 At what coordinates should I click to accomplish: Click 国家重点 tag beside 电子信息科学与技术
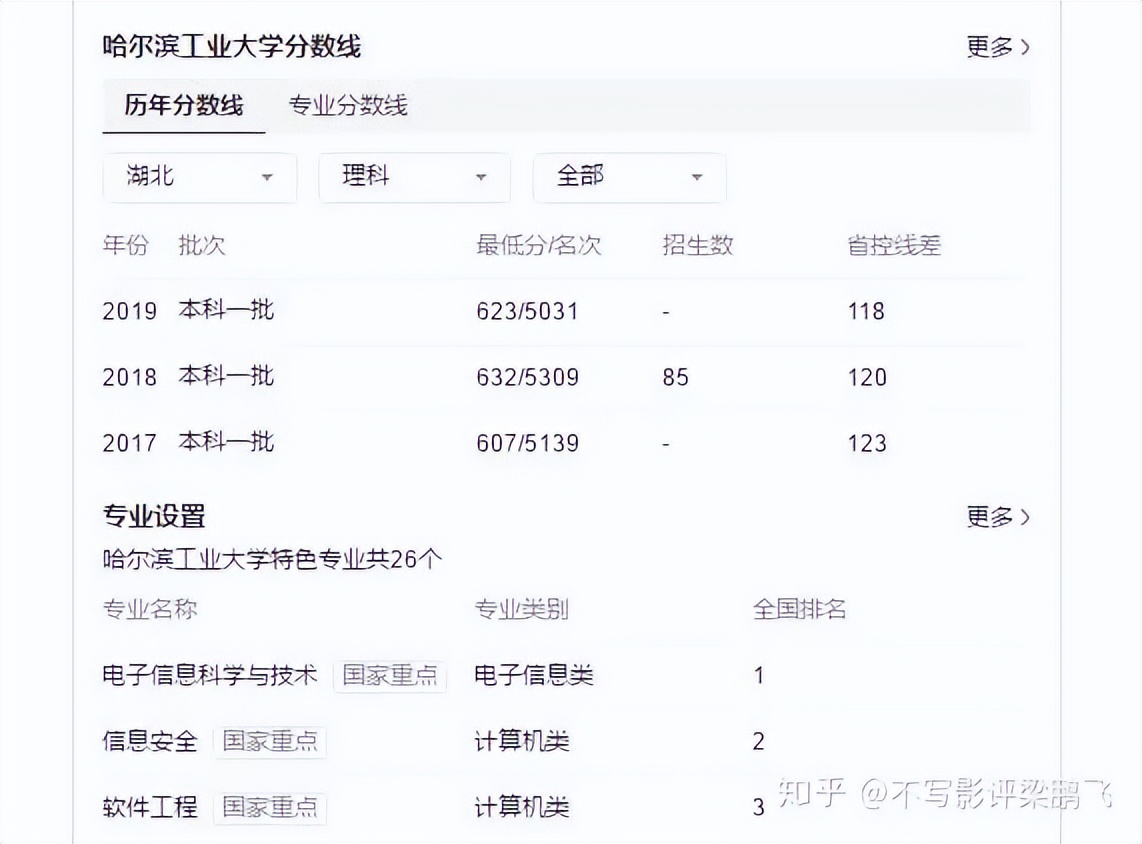coord(390,676)
